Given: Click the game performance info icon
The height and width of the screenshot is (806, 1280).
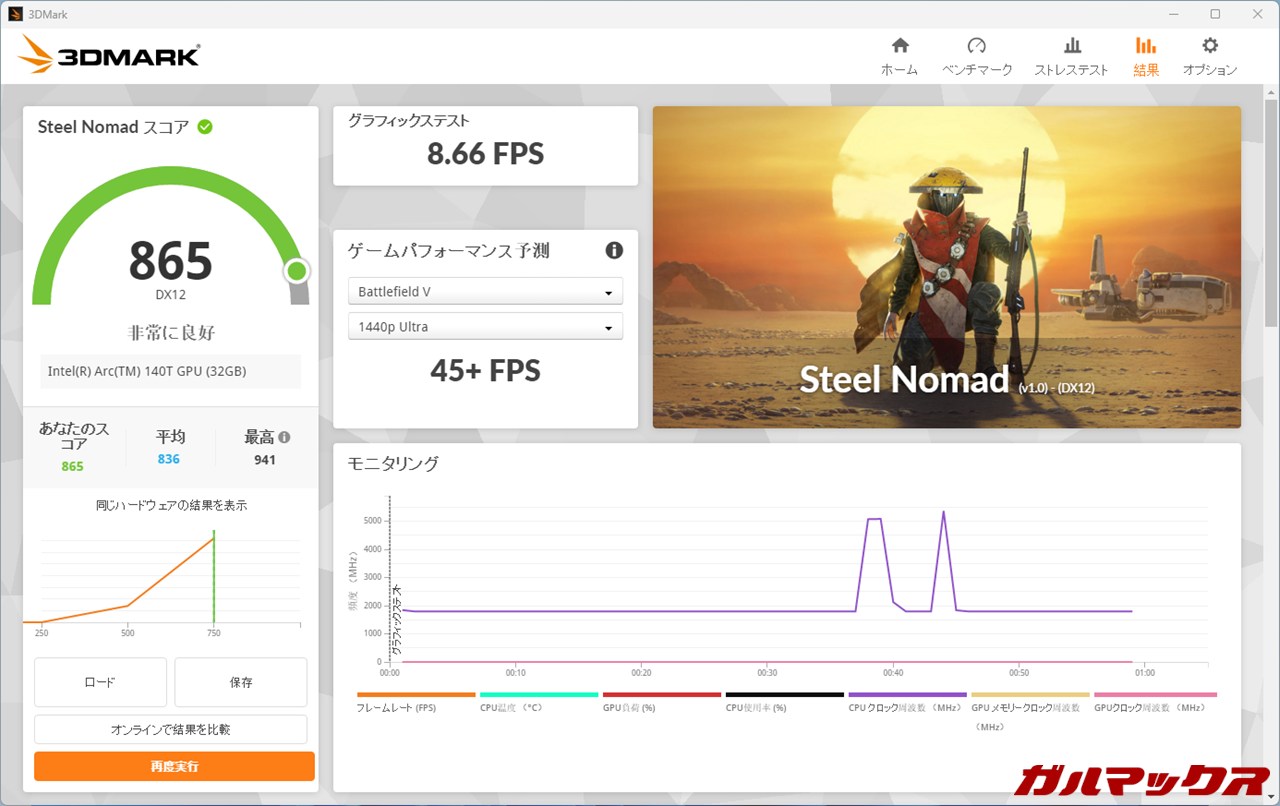Looking at the screenshot, I should 614,250.
